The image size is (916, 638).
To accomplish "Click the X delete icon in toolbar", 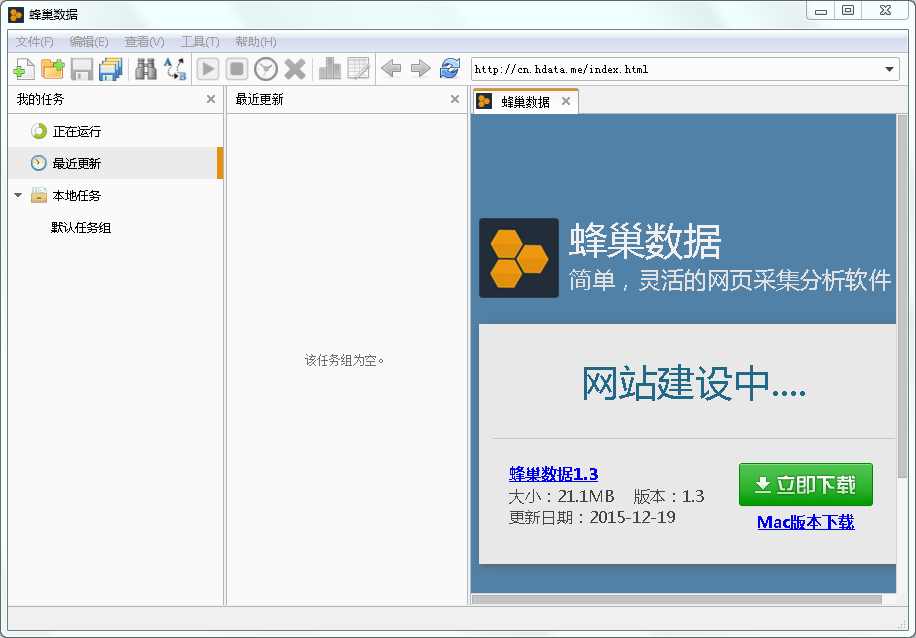I will coord(295,69).
